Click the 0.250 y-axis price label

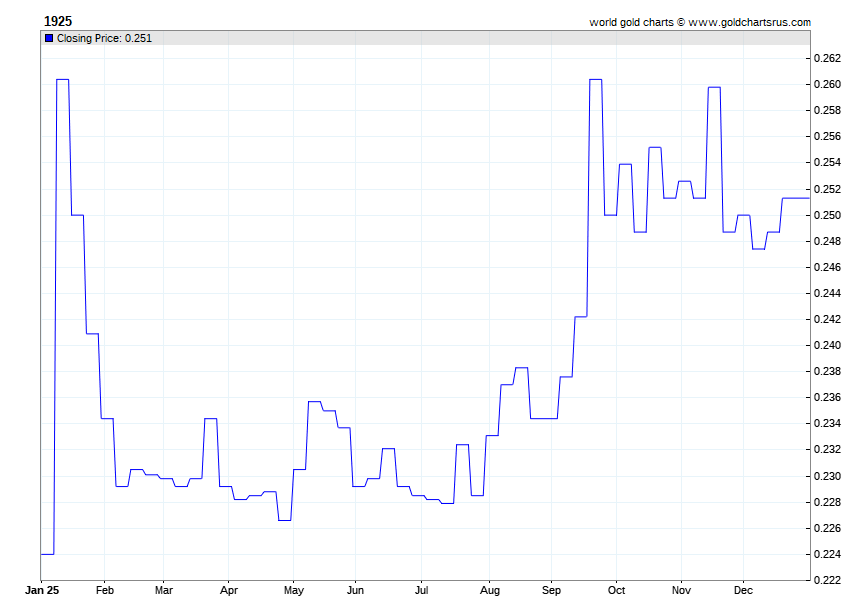[x=827, y=215]
